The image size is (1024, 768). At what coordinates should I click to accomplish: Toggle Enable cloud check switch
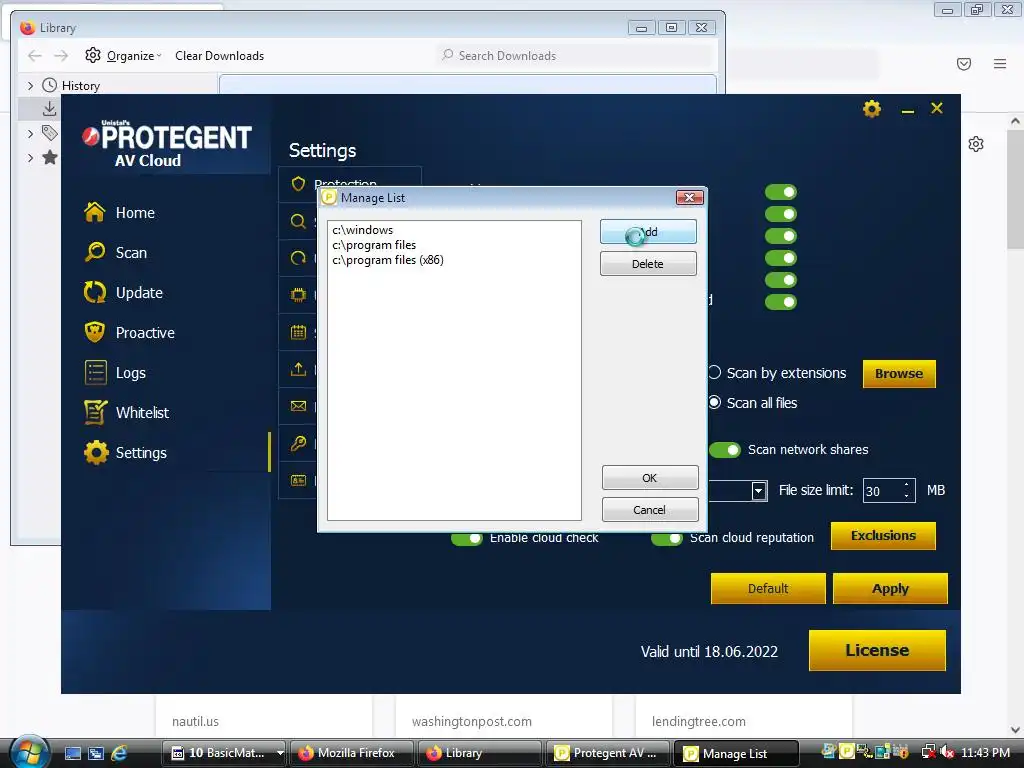pos(467,538)
